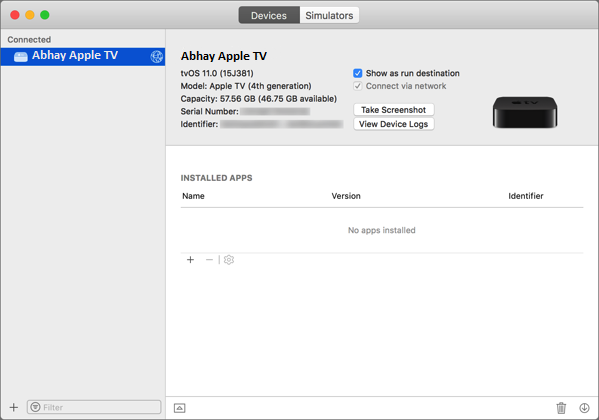This screenshot has height=420, width=599.
Task: Click the Apple TV device icon in sidebar
Action: [21, 57]
